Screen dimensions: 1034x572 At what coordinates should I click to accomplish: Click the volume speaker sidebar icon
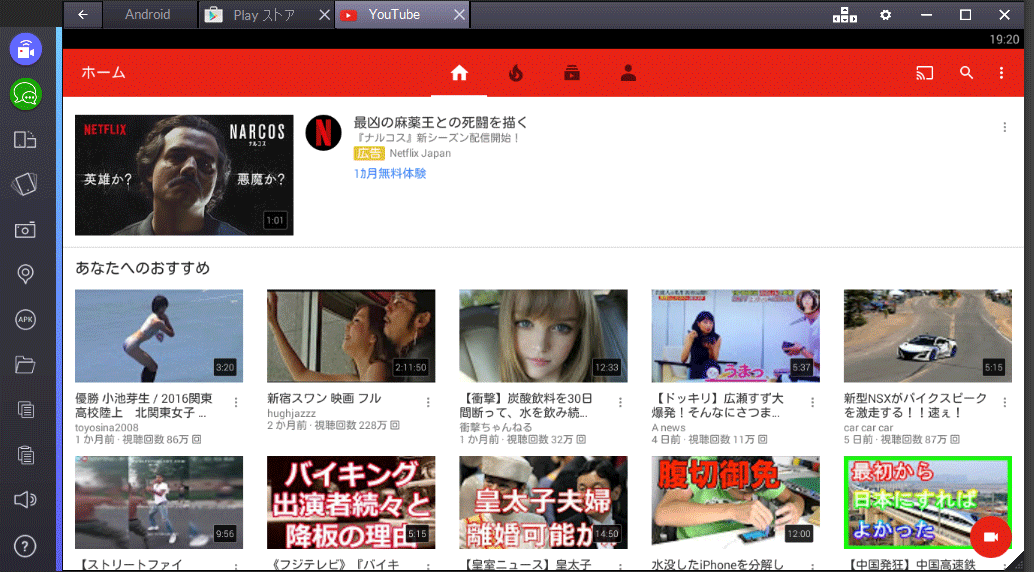[x=25, y=499]
